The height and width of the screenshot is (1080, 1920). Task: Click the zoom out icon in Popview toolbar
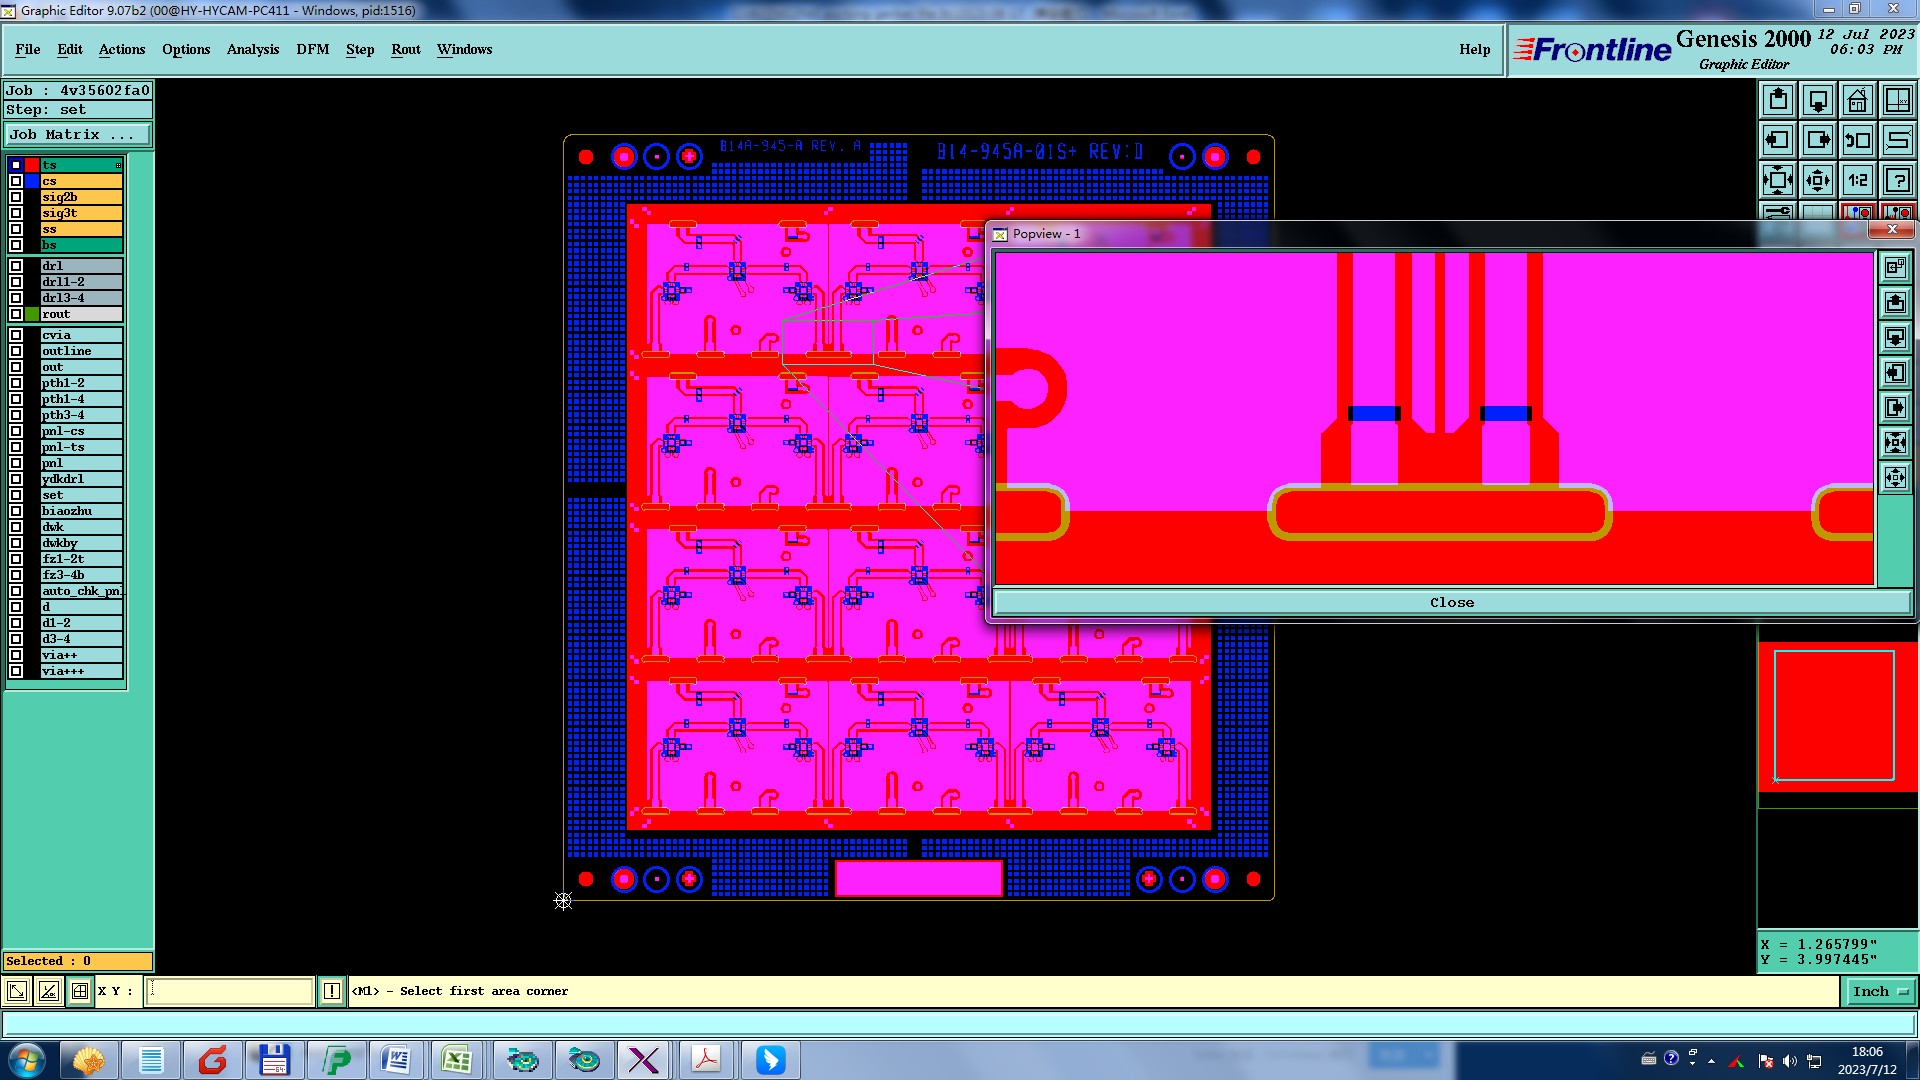pos(1895,478)
